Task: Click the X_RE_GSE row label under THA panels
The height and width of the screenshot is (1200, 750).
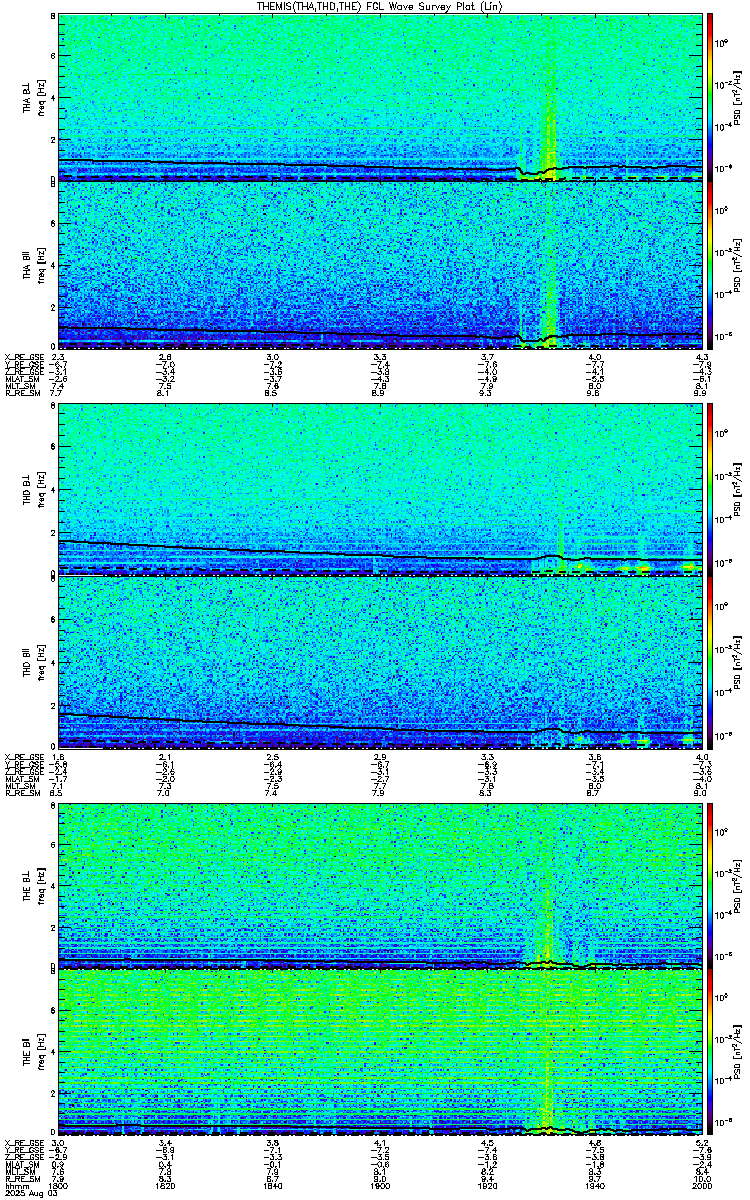Action: coord(22,357)
